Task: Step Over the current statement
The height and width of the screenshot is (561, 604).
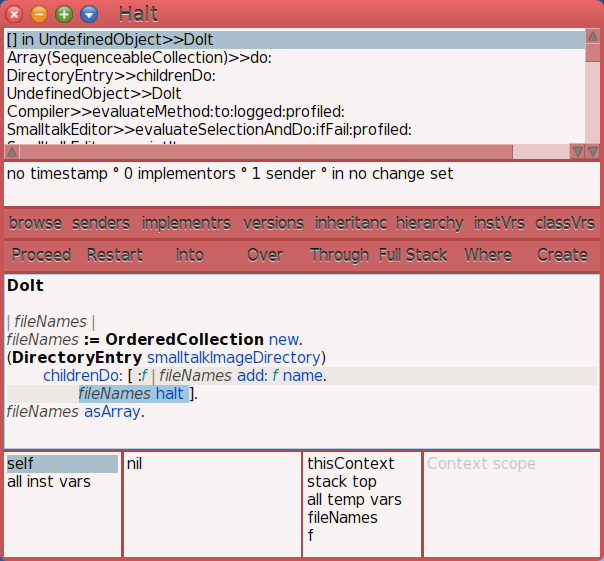Action: [x=264, y=255]
